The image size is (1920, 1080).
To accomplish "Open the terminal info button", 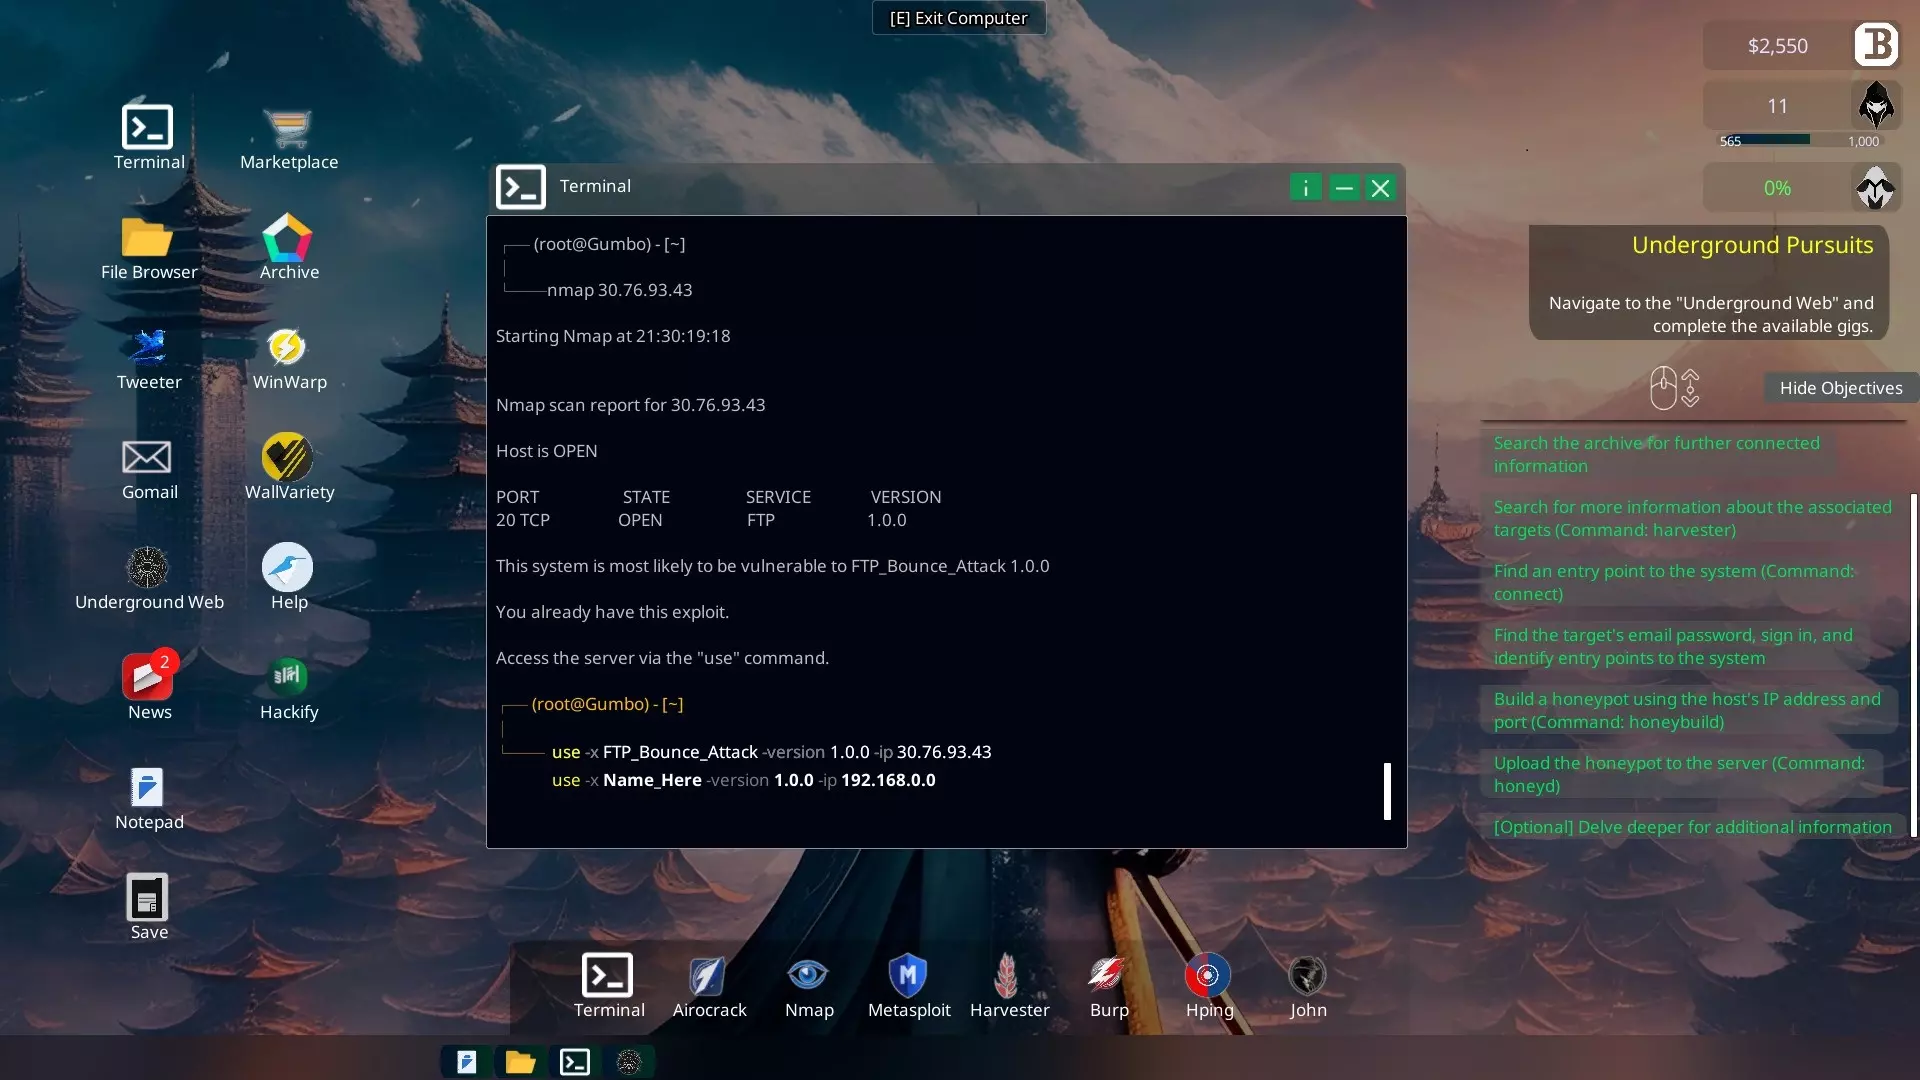I will pos(1305,188).
